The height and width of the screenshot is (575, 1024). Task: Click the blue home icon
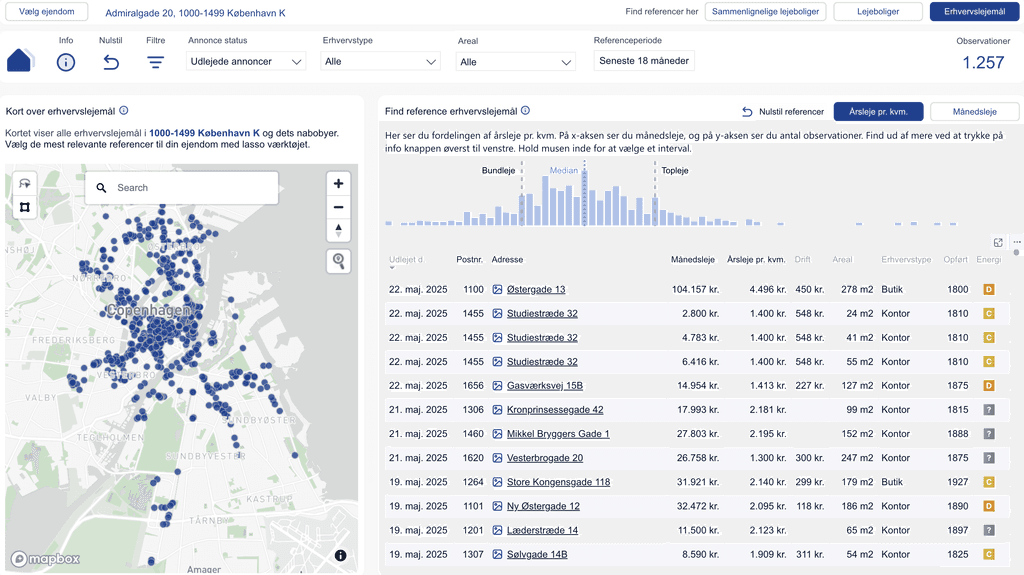click(19, 61)
